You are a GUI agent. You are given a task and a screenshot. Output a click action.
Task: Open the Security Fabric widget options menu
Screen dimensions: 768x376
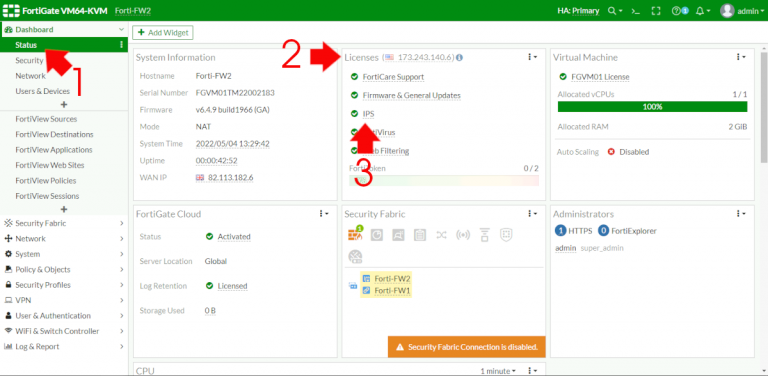click(x=532, y=213)
